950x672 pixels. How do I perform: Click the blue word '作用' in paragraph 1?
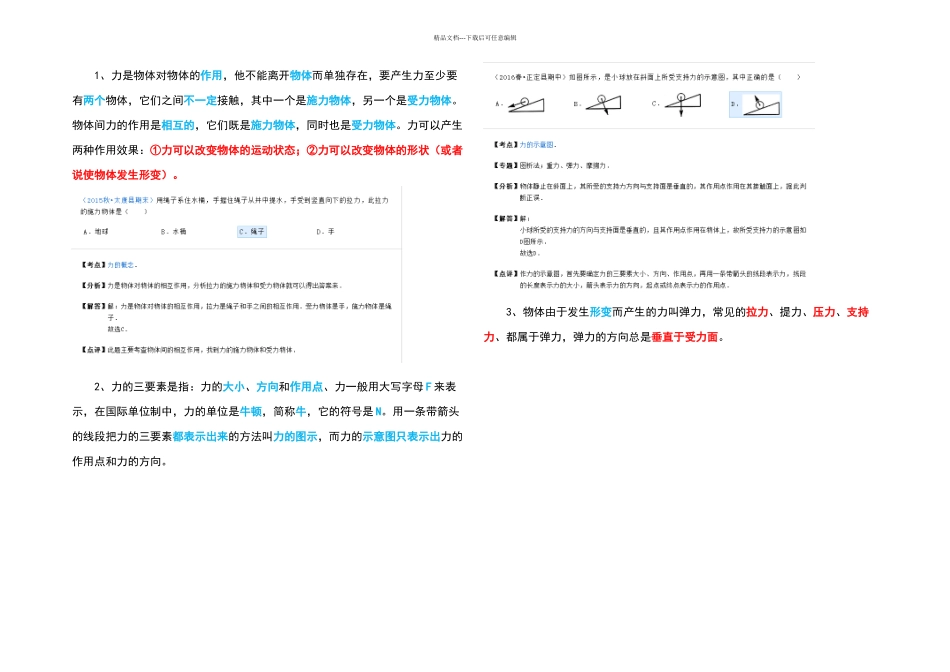211,75
